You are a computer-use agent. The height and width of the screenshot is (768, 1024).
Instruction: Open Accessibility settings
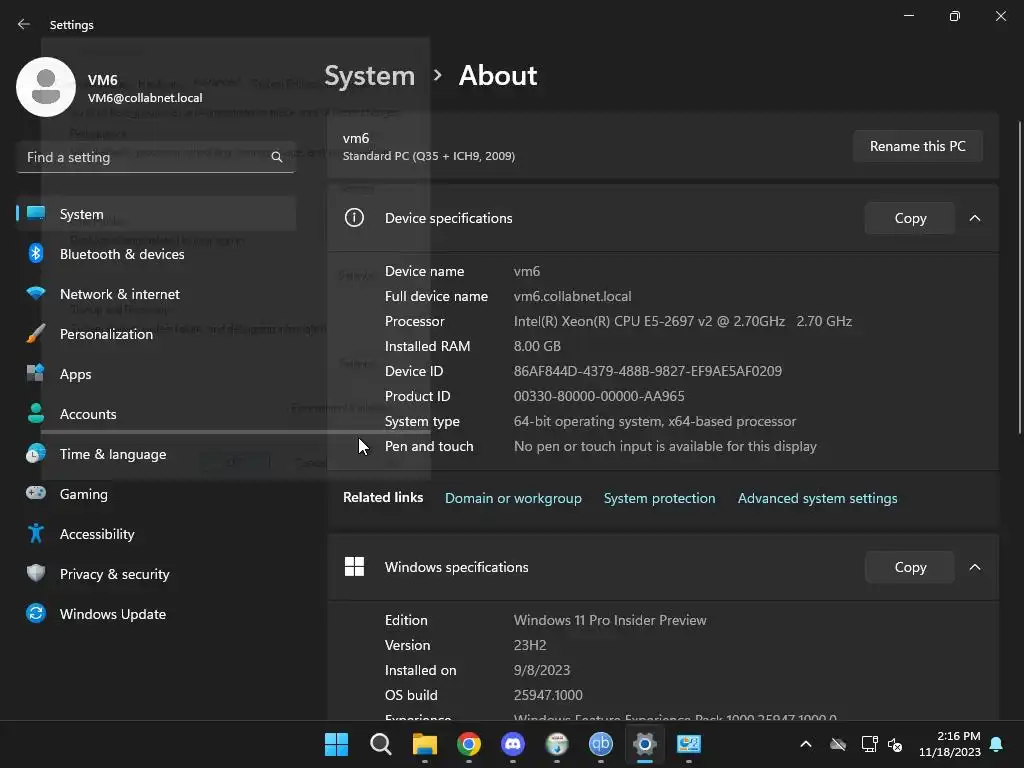pos(156,534)
